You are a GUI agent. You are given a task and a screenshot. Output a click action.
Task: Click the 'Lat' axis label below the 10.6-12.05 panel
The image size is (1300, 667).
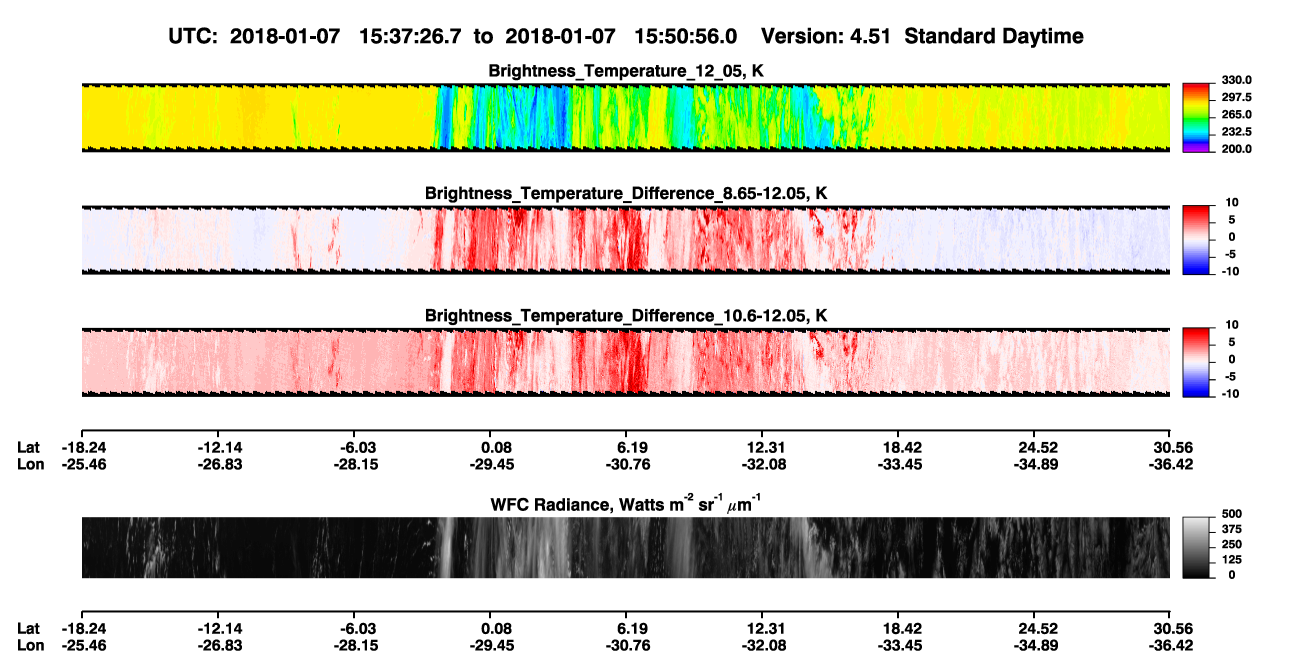coord(29,448)
